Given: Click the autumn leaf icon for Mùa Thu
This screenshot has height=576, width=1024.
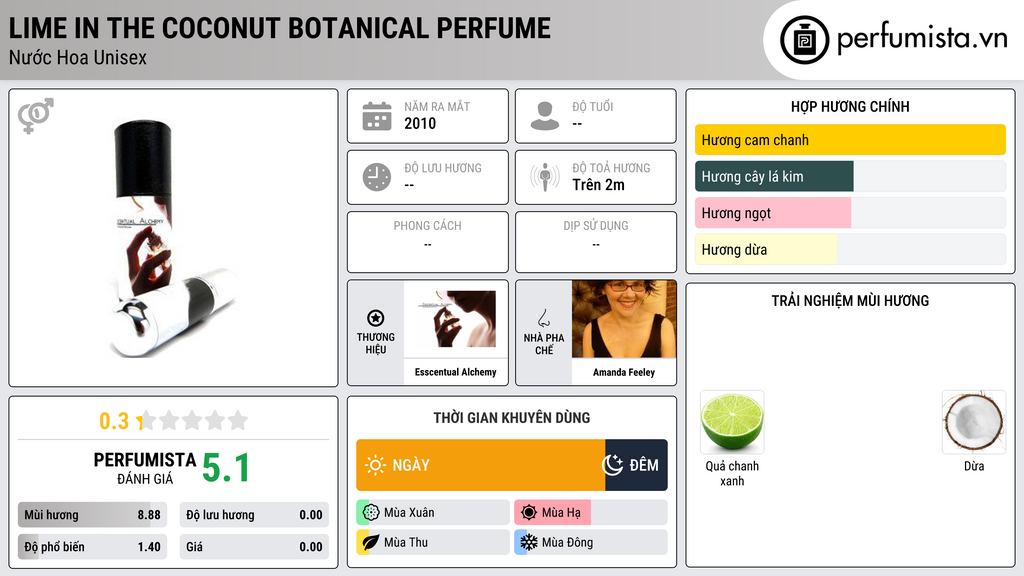Looking at the screenshot, I should point(371,542).
